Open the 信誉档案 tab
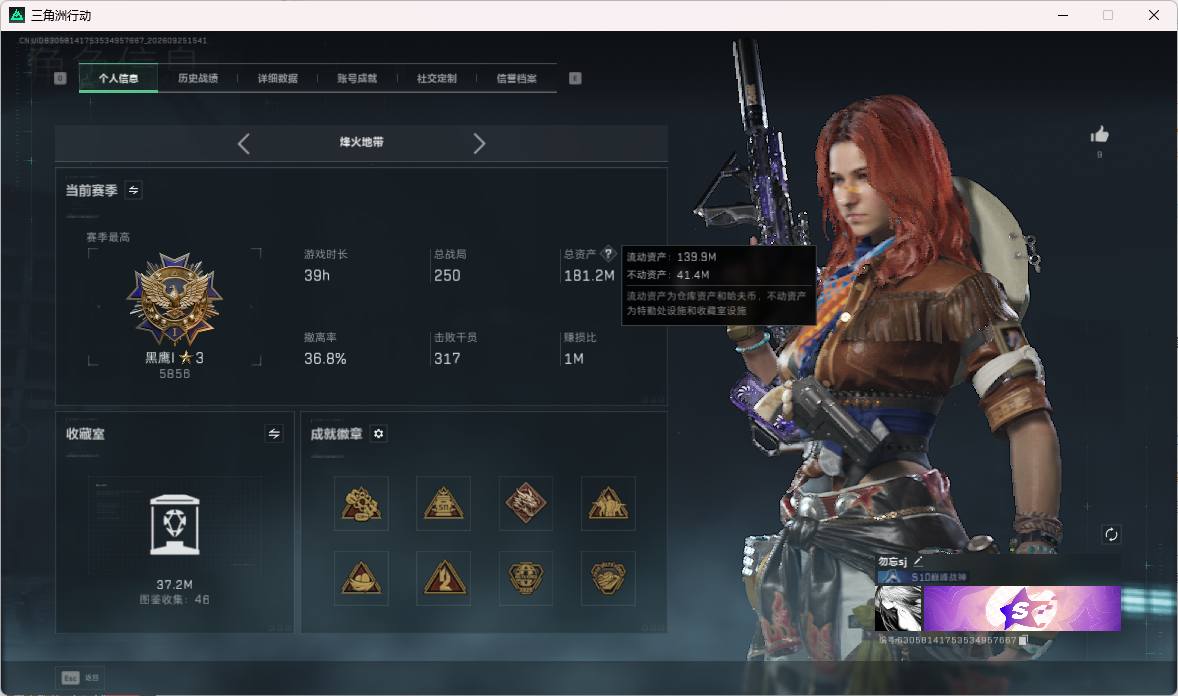This screenshot has height=696, width=1178. click(x=516, y=78)
